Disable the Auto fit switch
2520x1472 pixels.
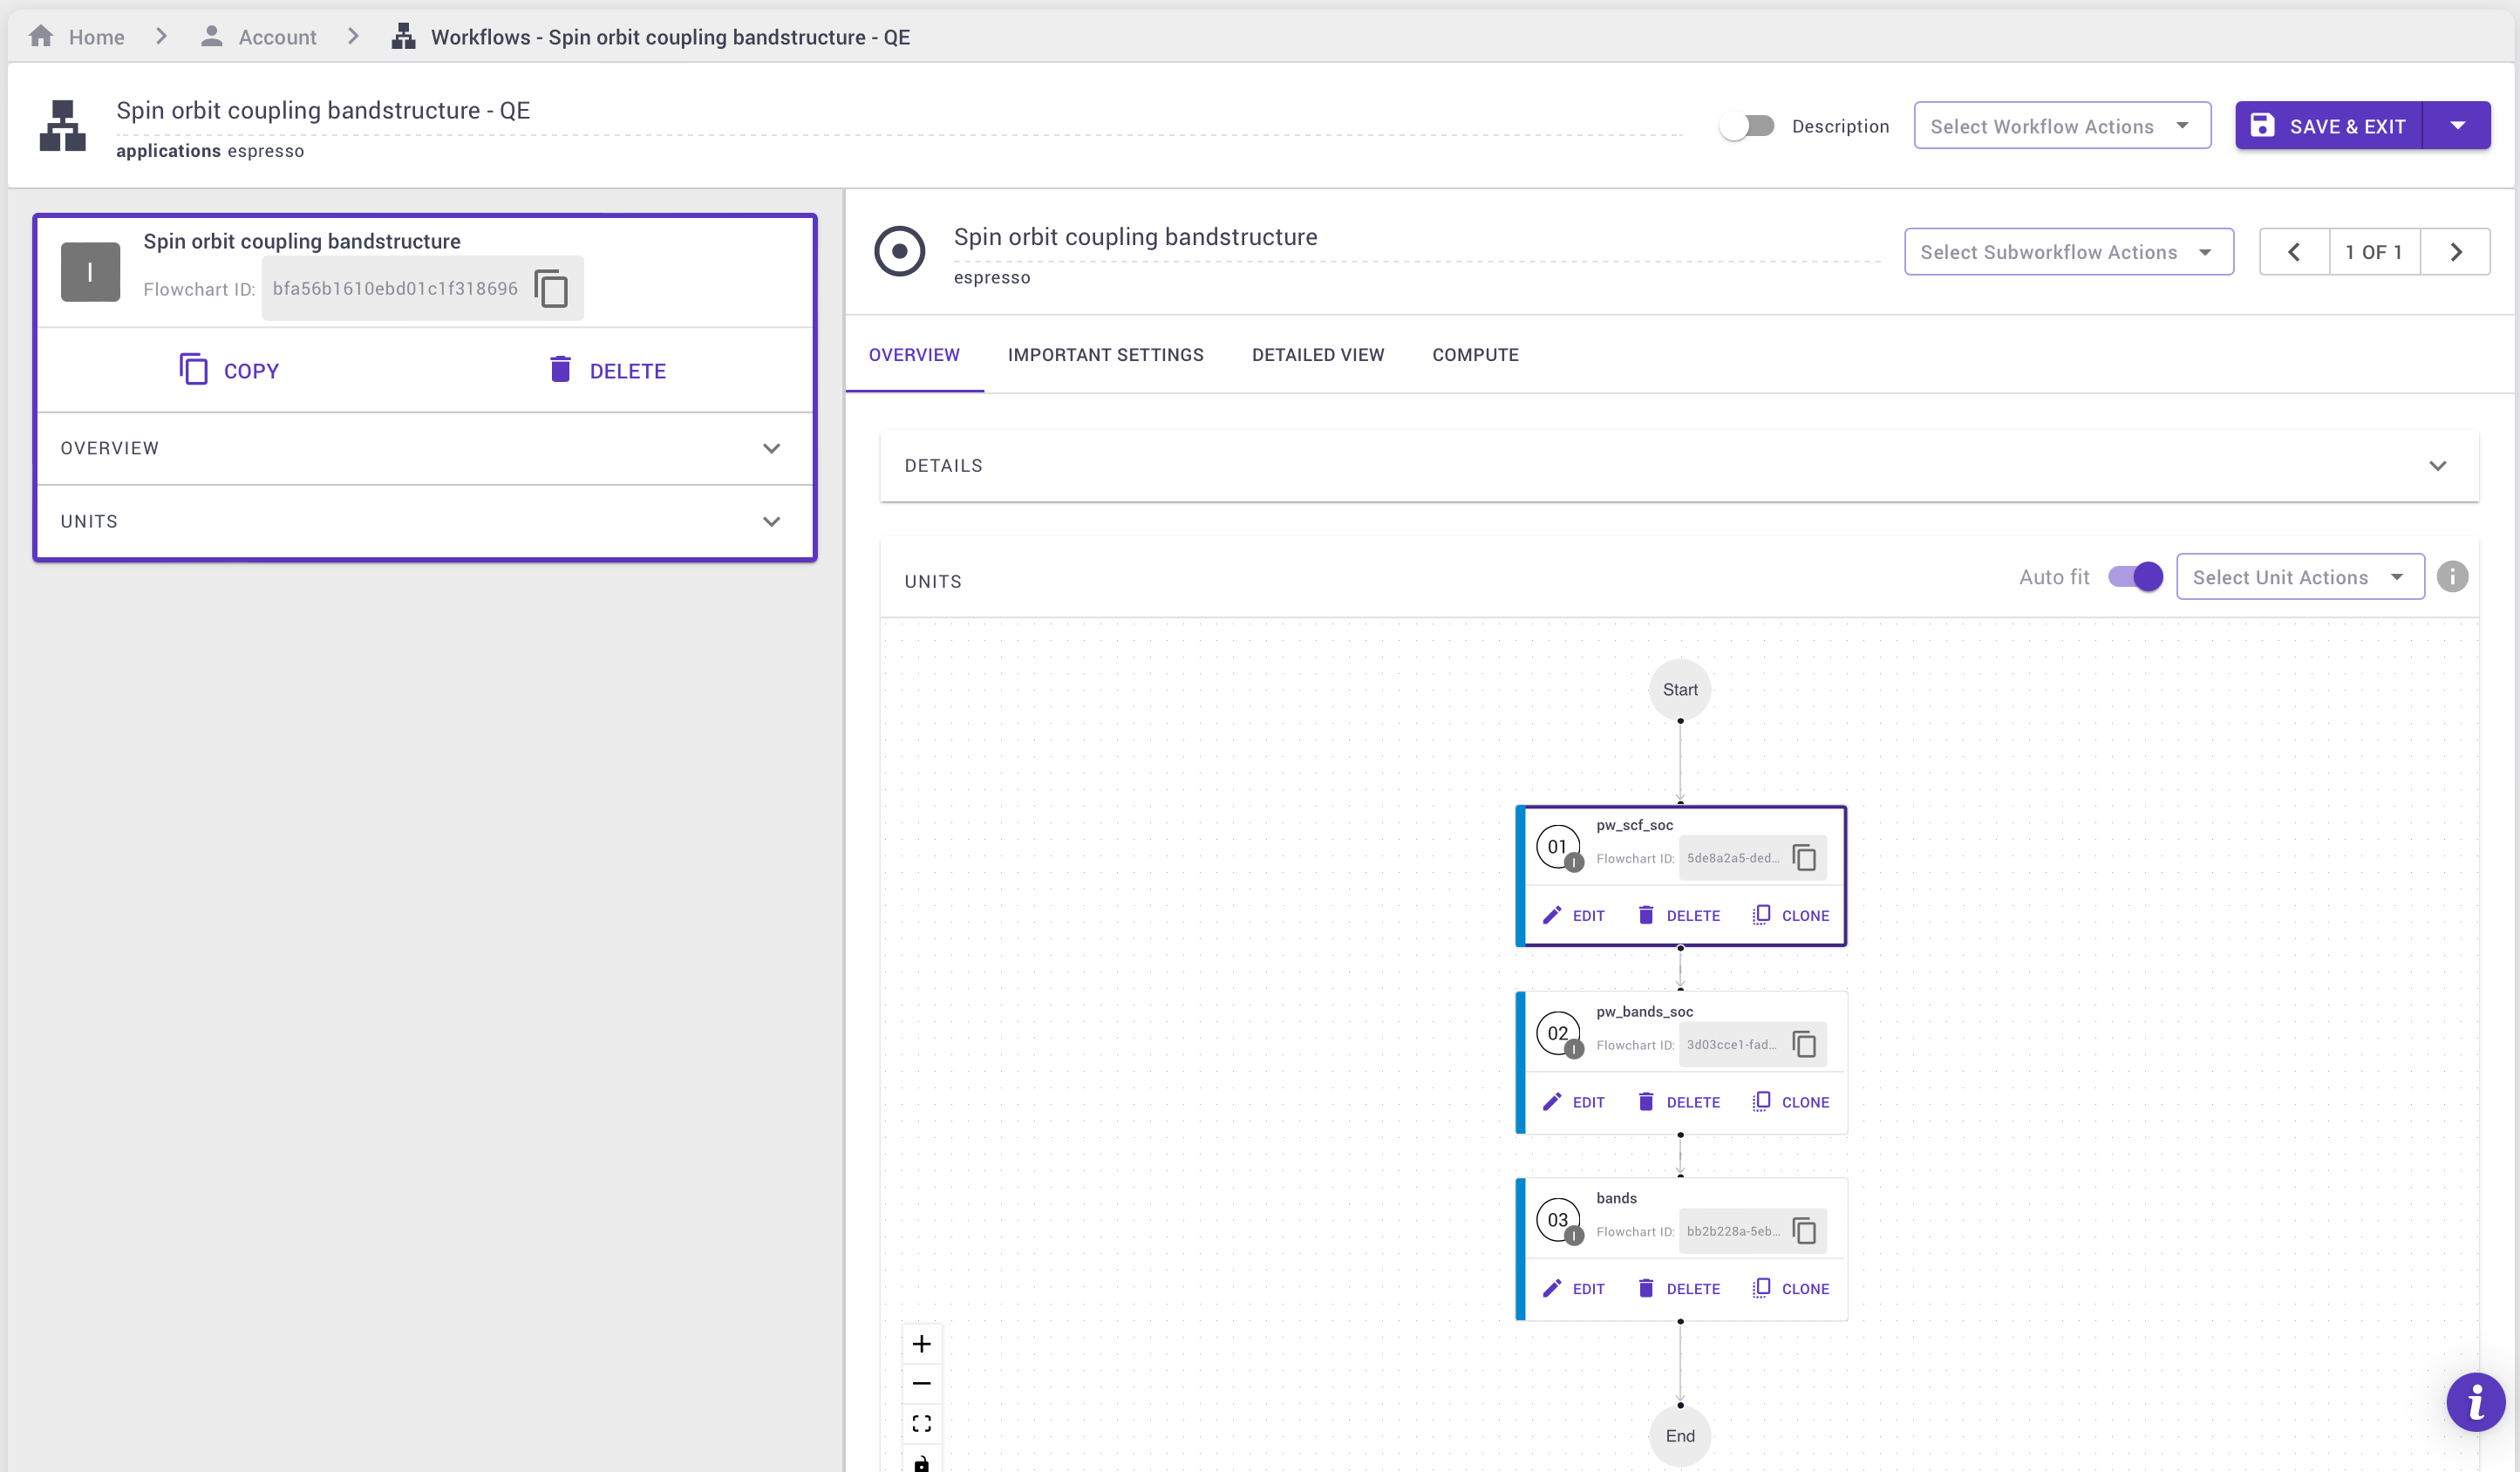[2135, 577]
